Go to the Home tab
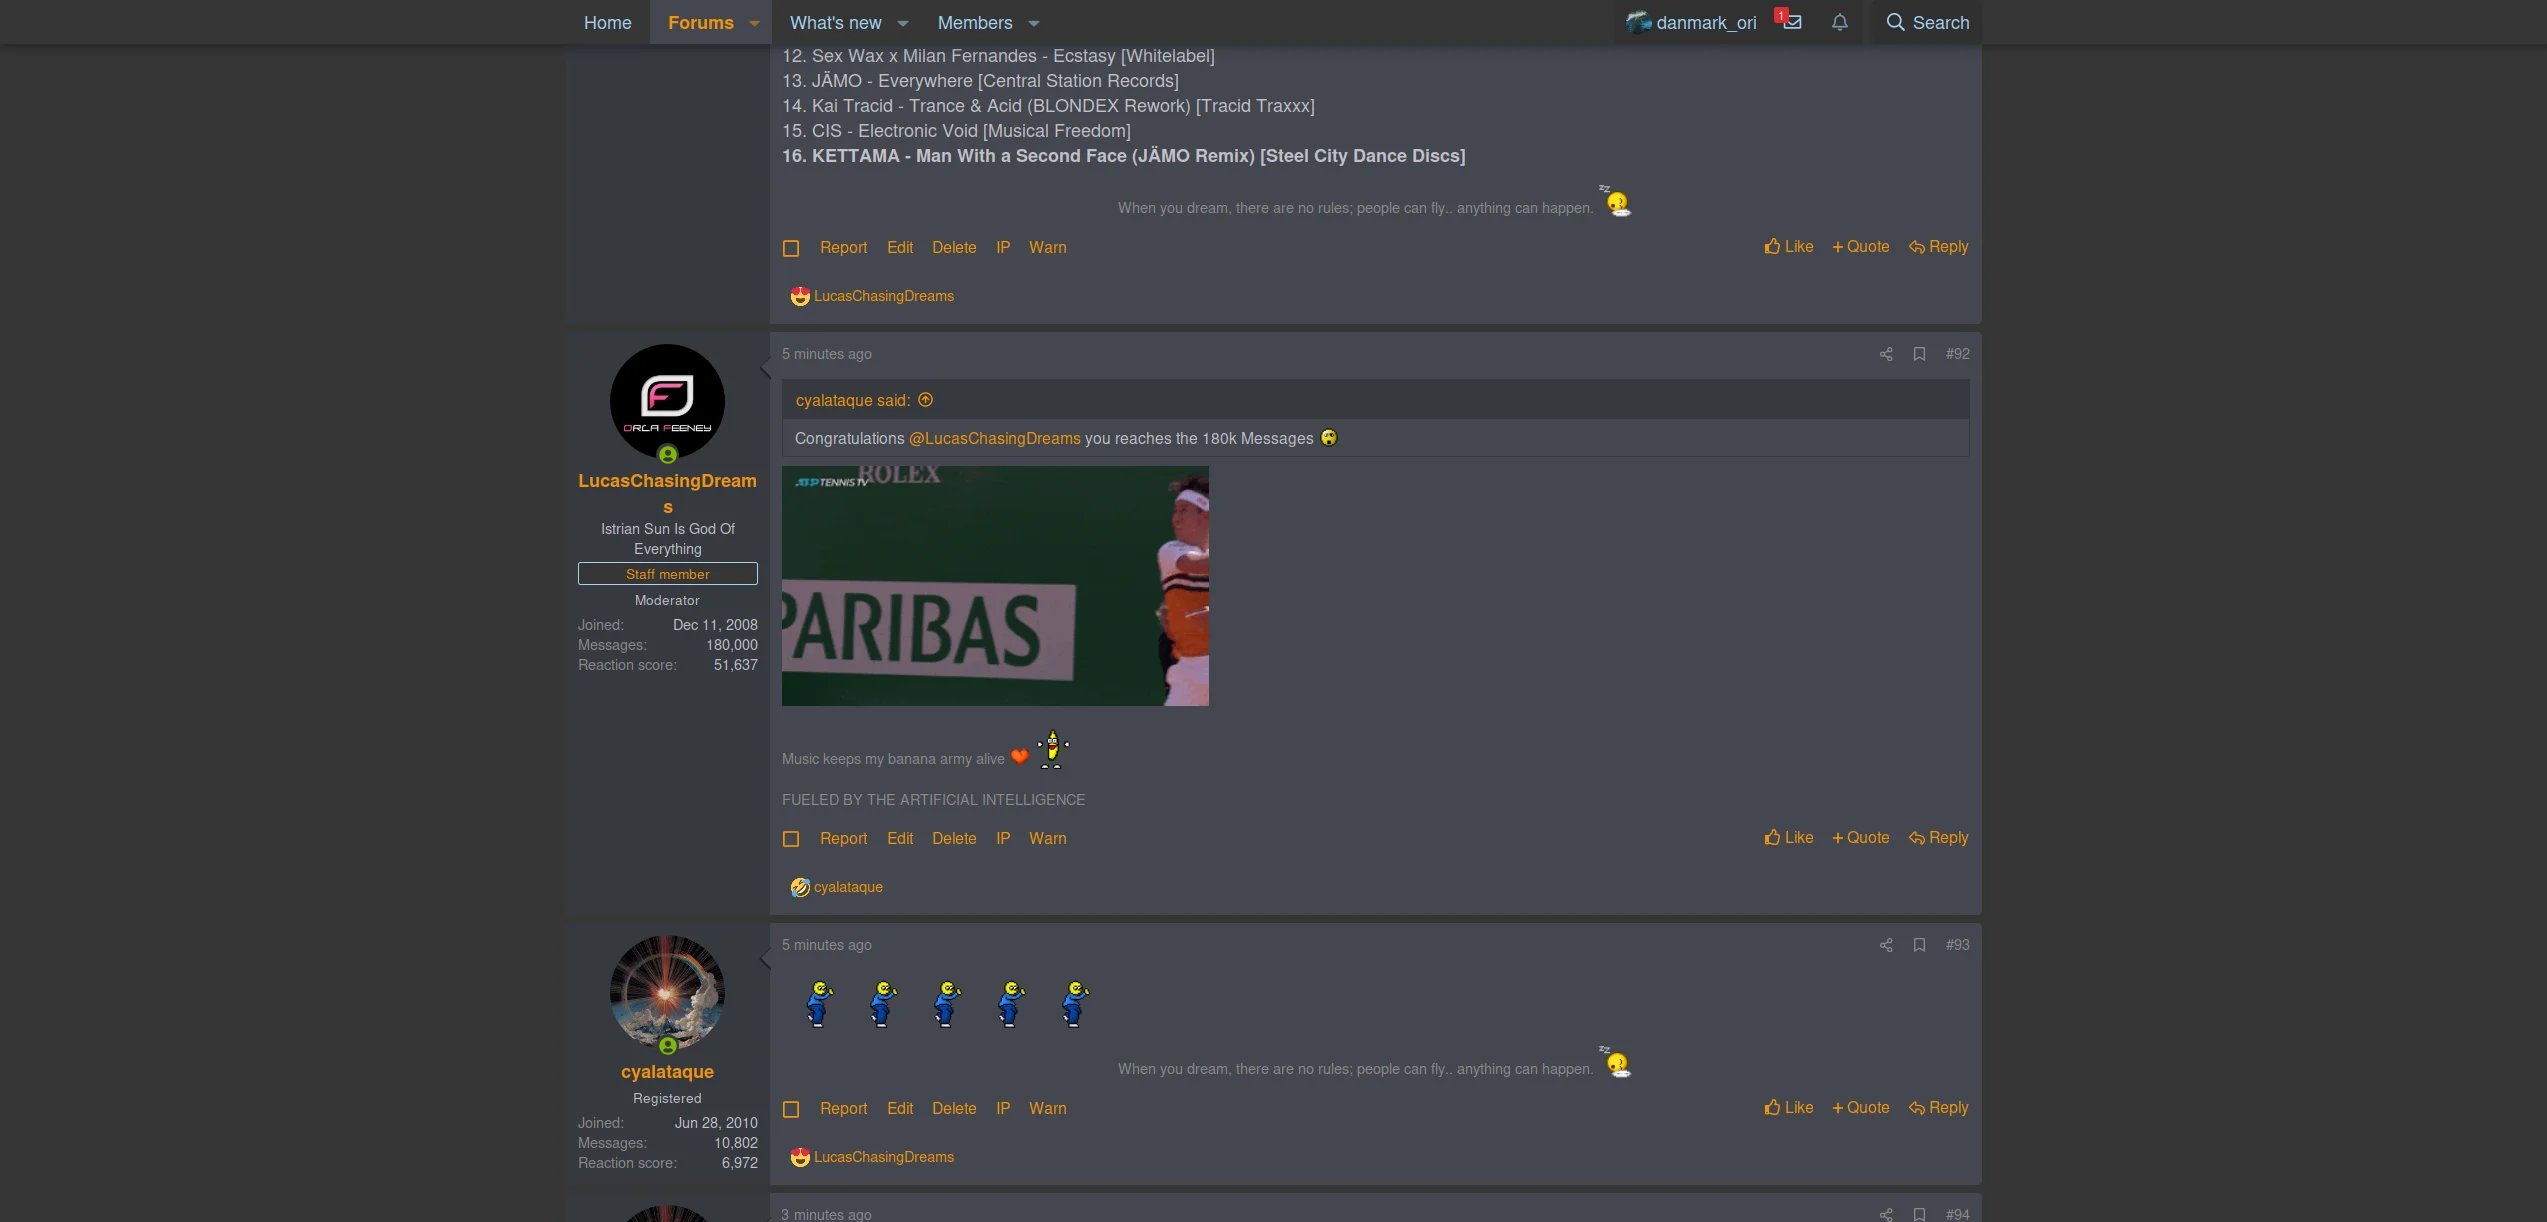Viewport: 2547px width, 1222px height. point(607,22)
